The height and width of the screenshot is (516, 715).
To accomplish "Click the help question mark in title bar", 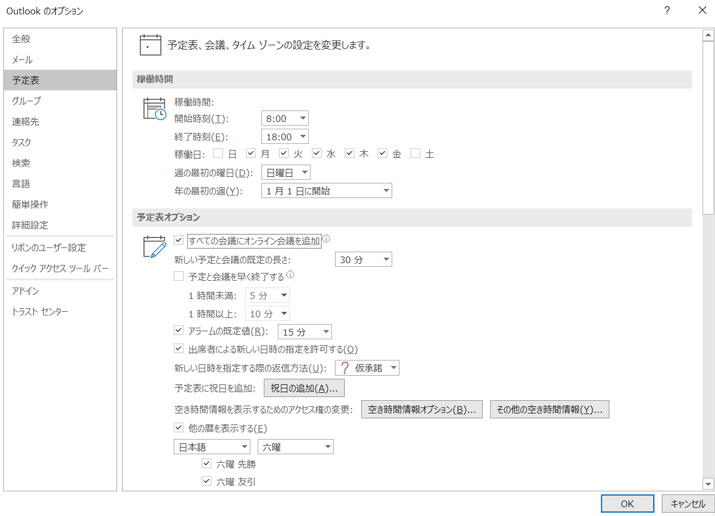I will [x=665, y=10].
